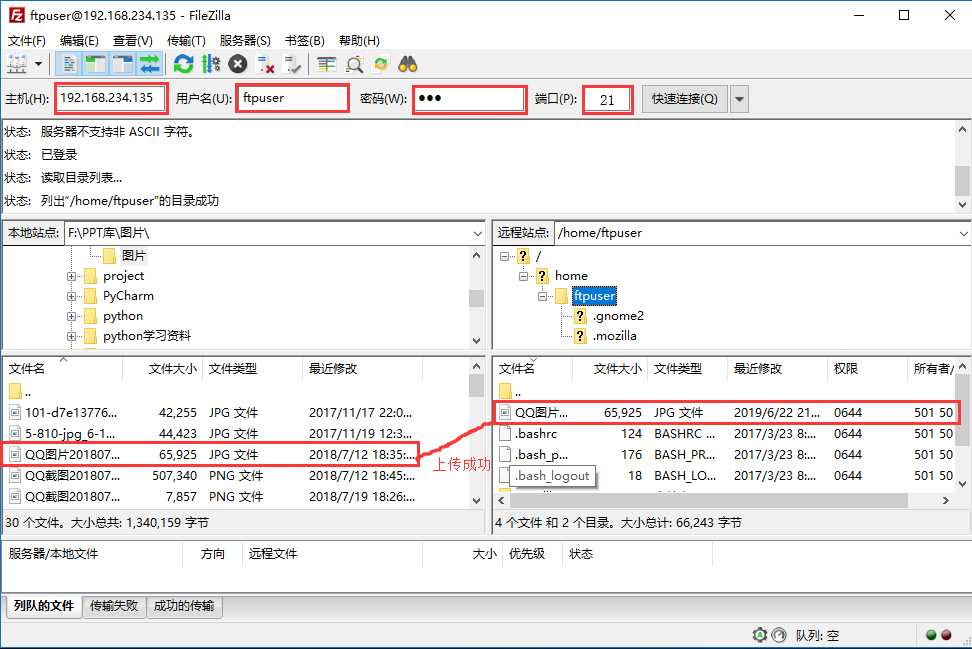Toggle the remote directory tree display
The image size is (972, 649).
click(123, 64)
